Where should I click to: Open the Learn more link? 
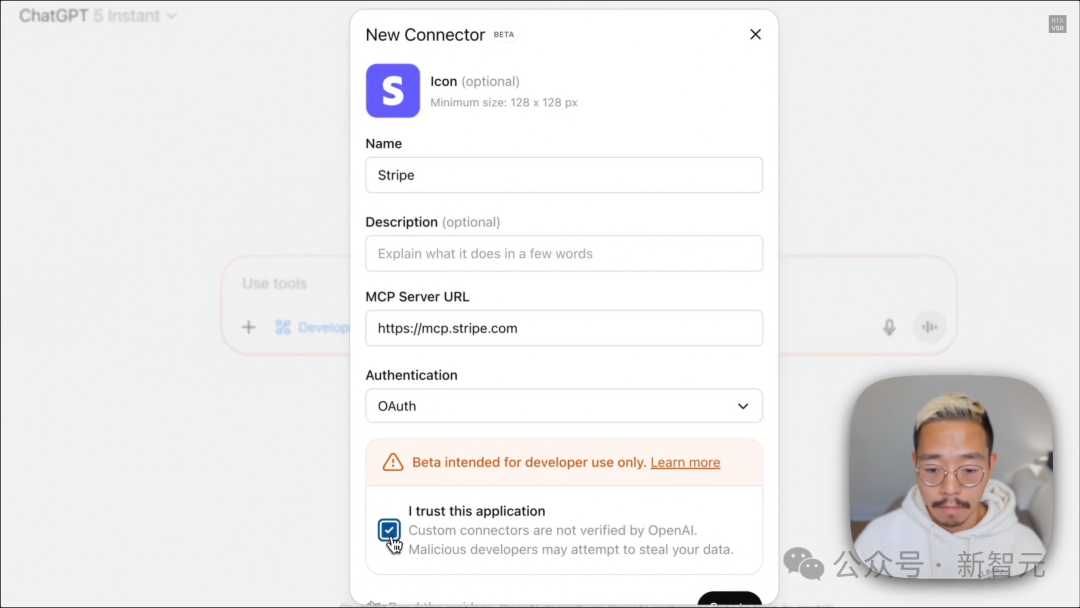coord(685,462)
